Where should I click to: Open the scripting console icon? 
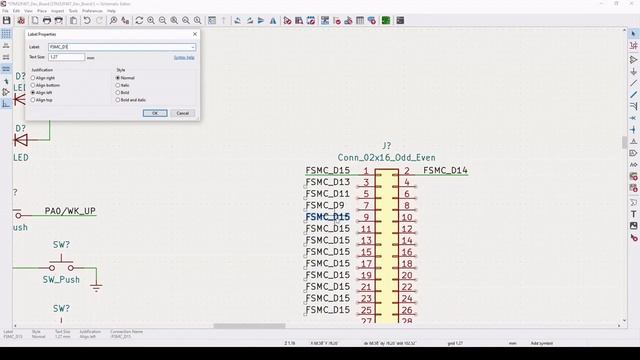[400, 20]
